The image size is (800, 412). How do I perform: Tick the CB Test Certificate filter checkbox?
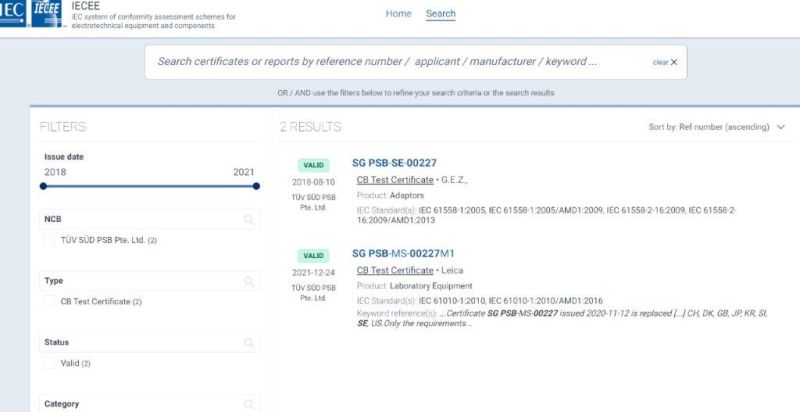click(x=49, y=301)
